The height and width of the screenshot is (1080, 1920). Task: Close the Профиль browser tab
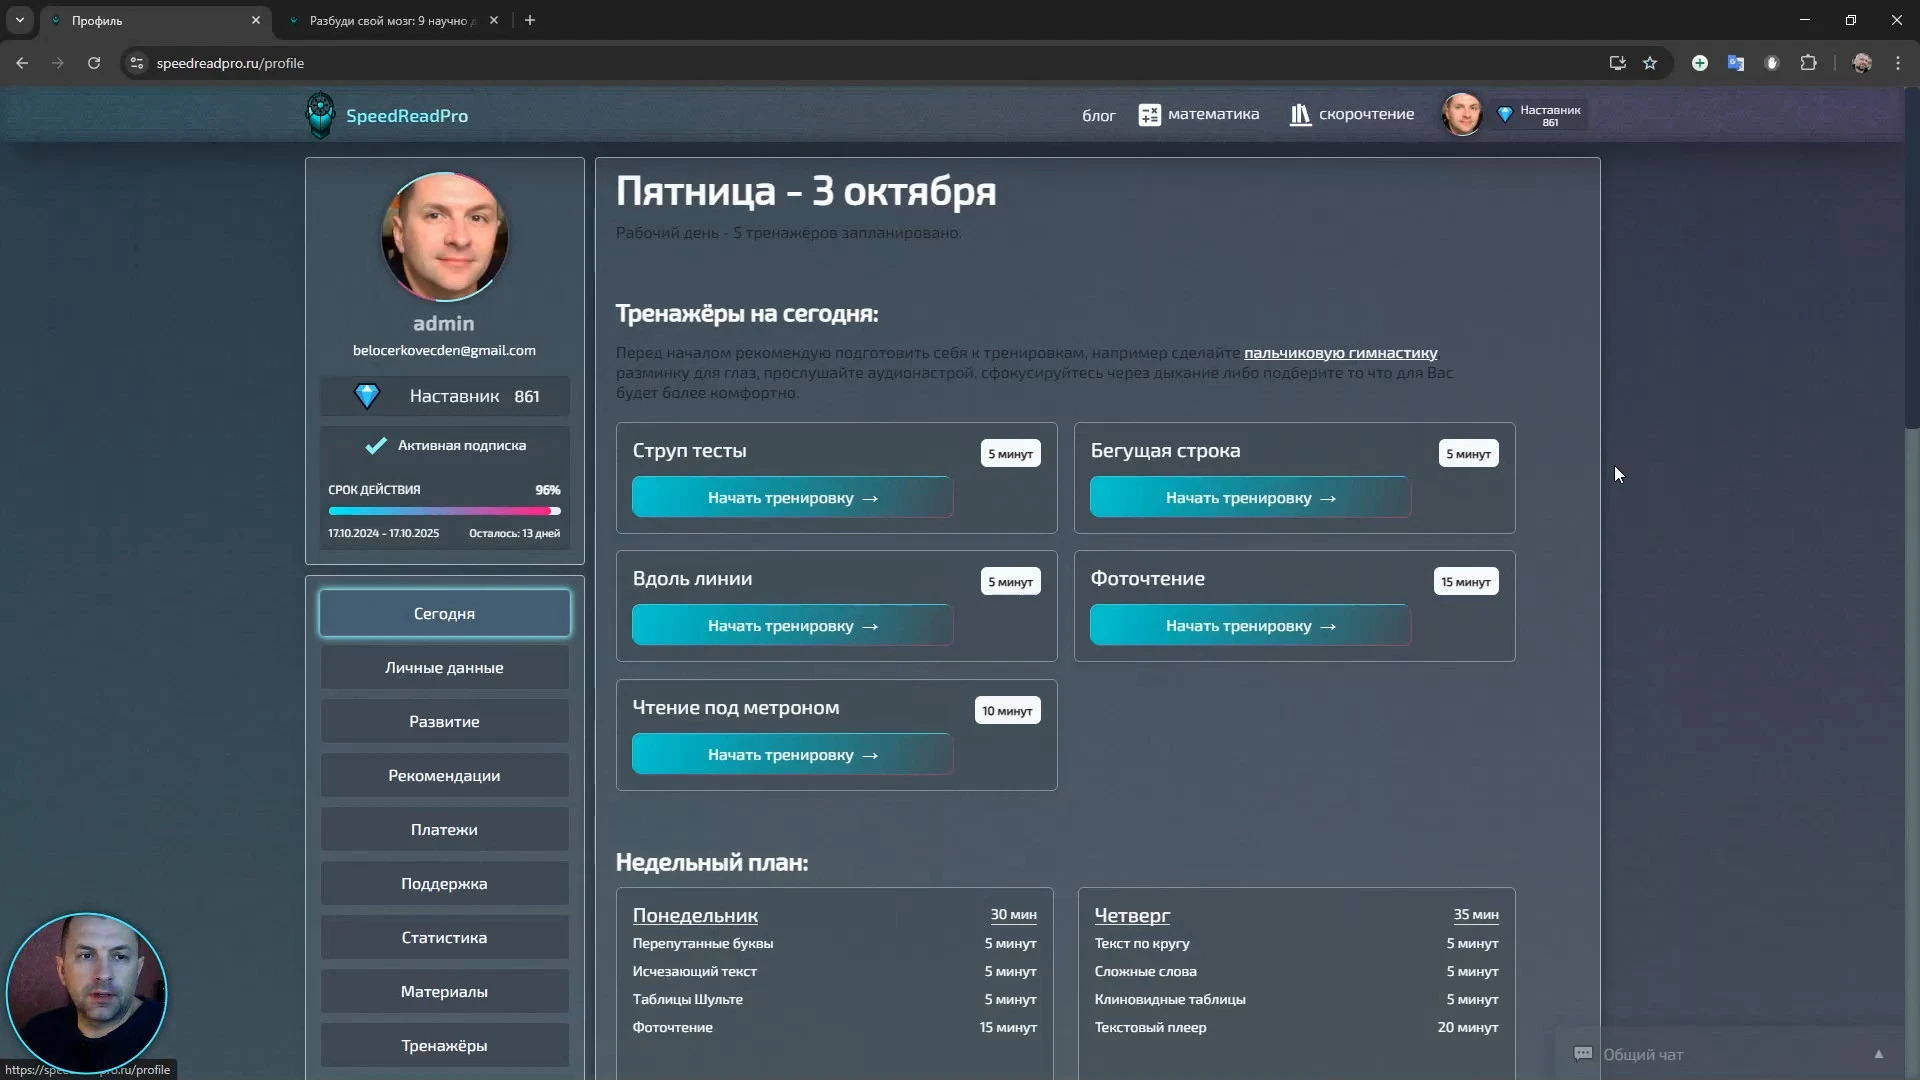click(x=255, y=20)
